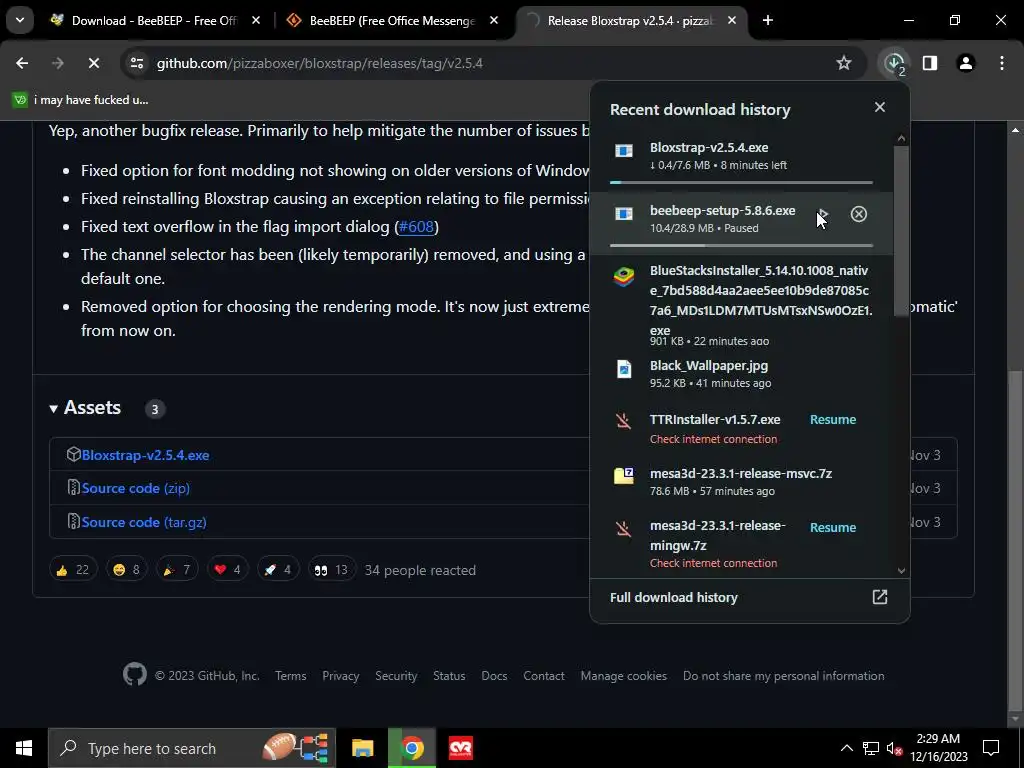1024x768 pixels.
Task: Resume the paused beebeep-setup-5.8.6.exe download
Action: pyautogui.click(x=823, y=214)
